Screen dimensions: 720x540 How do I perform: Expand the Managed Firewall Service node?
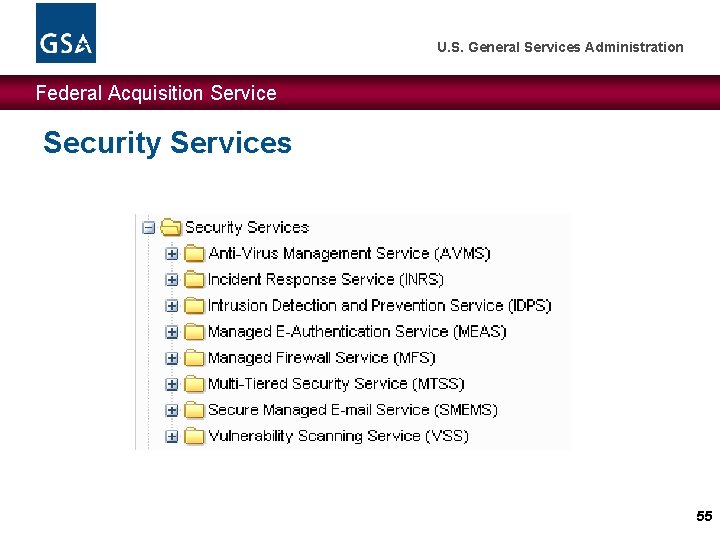click(172, 358)
